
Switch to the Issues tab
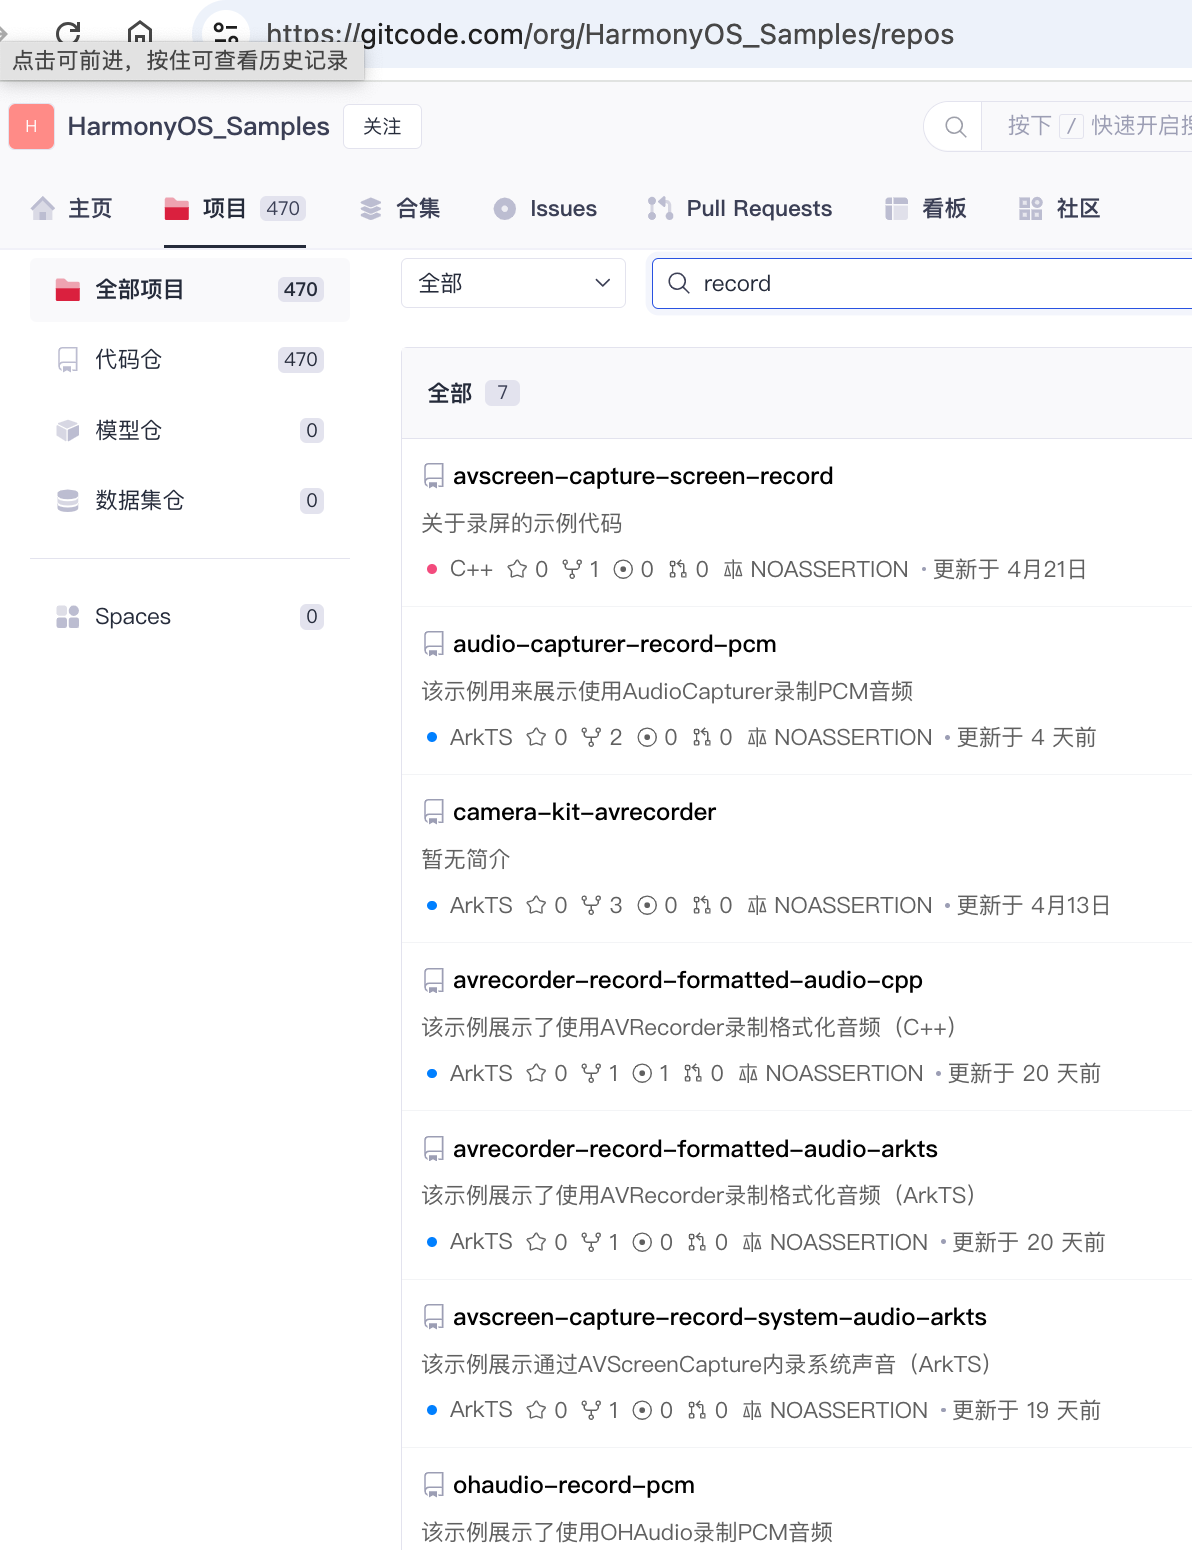pos(545,208)
